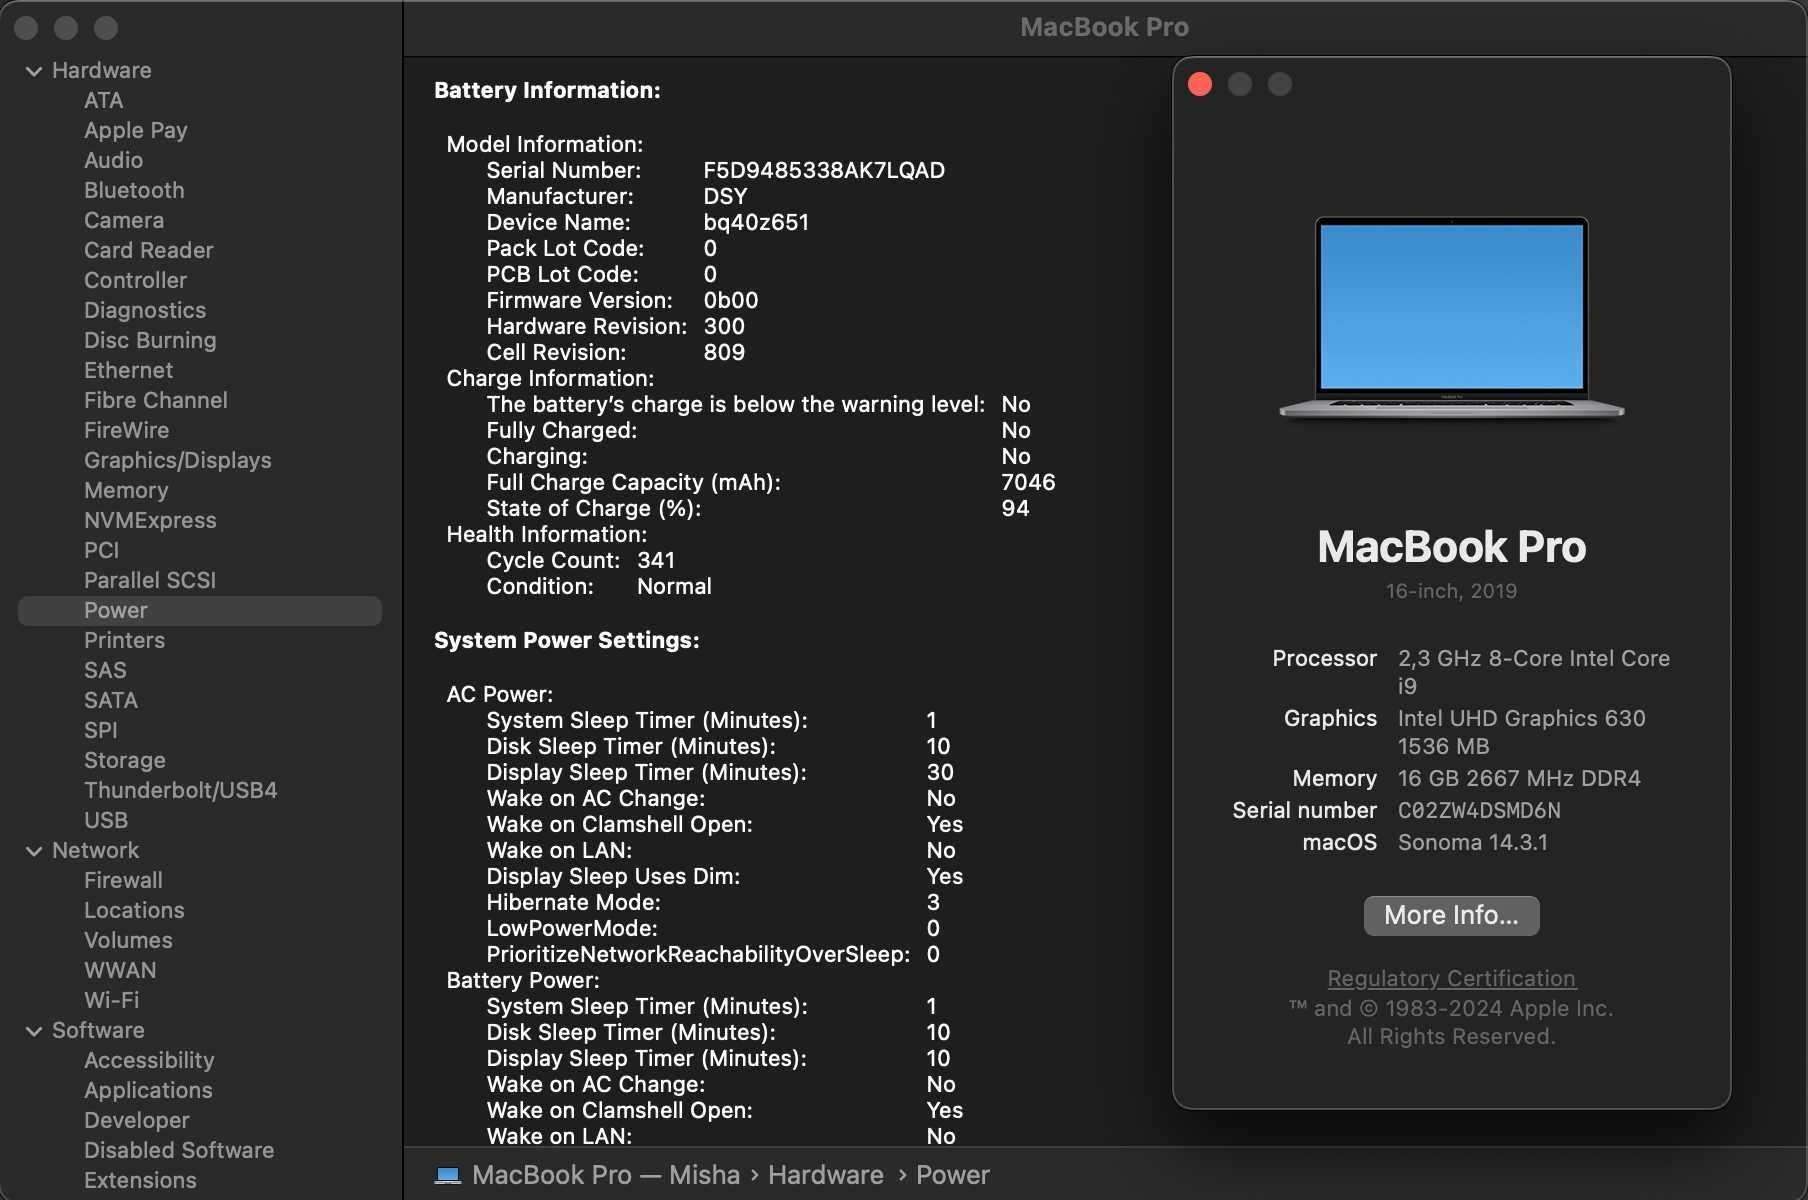Image resolution: width=1808 pixels, height=1200 pixels.
Task: Click the Hardware category label in sidebar
Action: (x=102, y=70)
